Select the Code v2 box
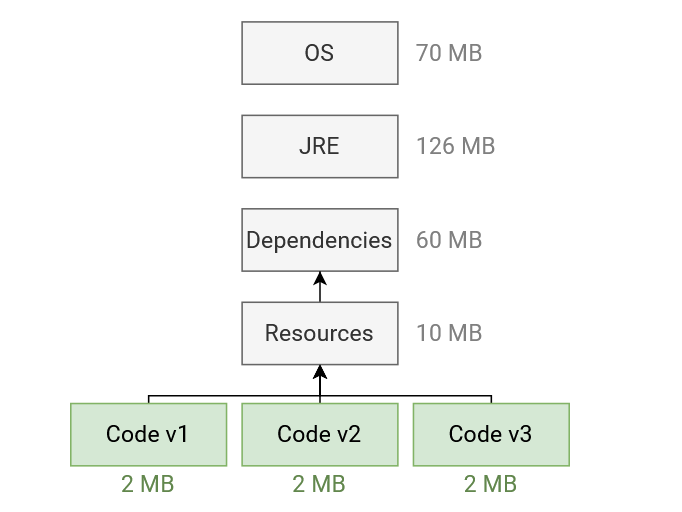682x512 pixels. click(x=320, y=435)
